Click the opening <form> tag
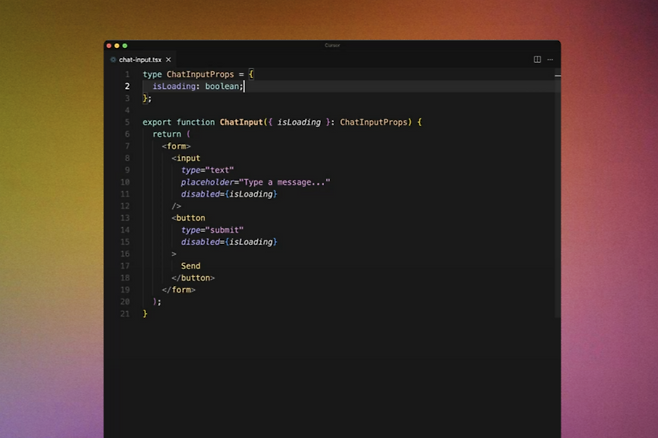This screenshot has width=658, height=438. pos(176,146)
